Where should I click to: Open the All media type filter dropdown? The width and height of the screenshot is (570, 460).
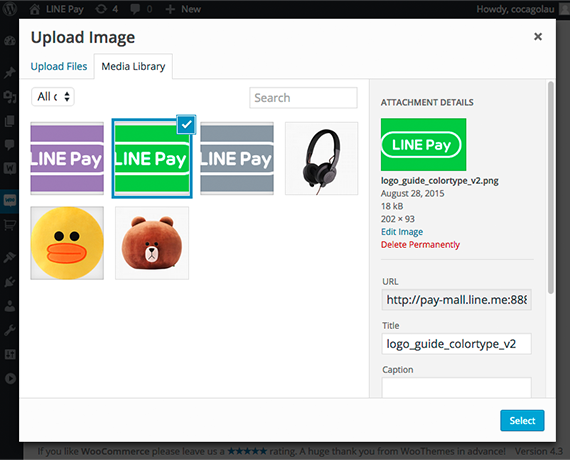tap(53, 97)
